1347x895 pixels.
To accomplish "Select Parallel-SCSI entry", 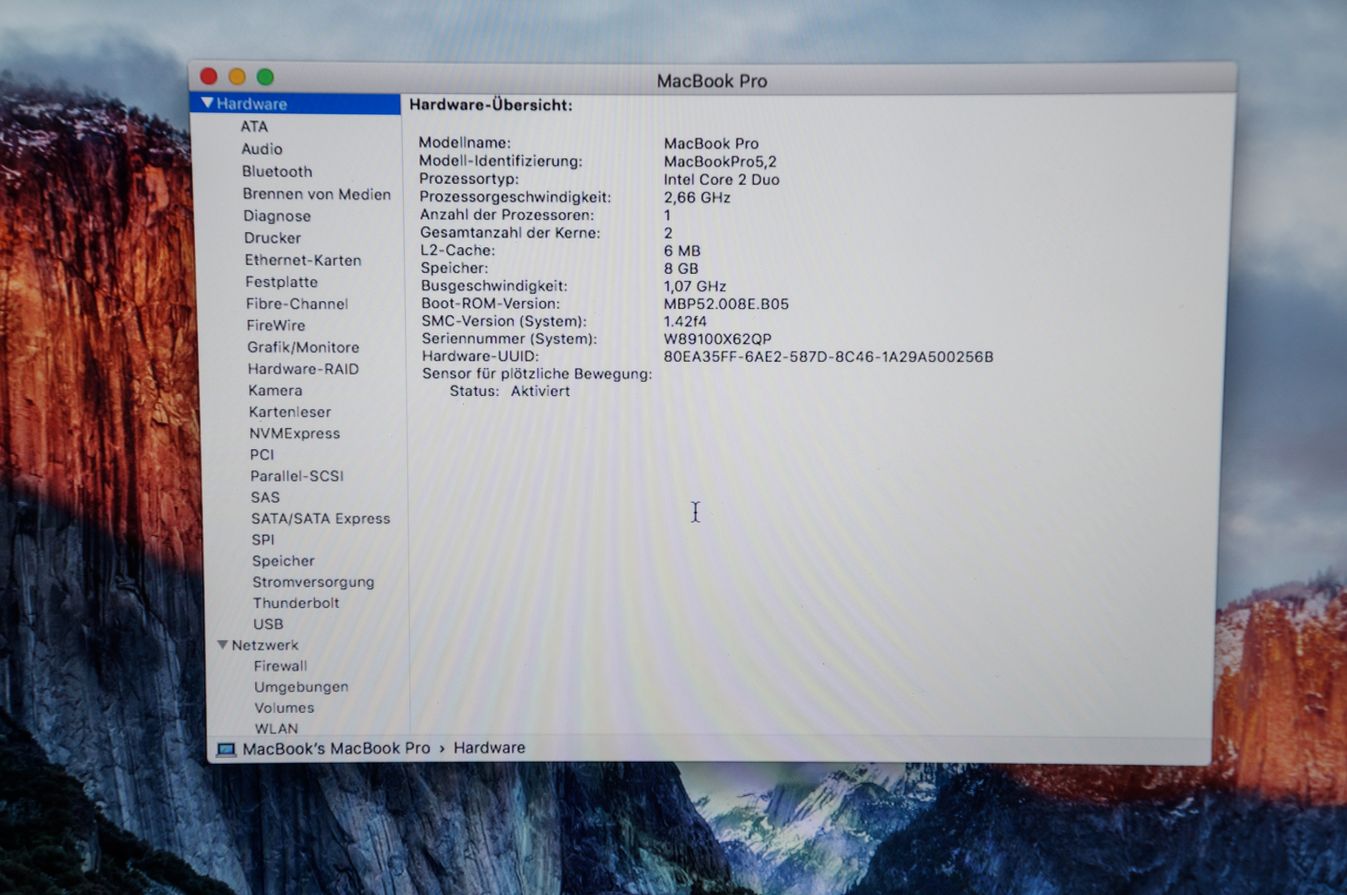I will pos(297,476).
